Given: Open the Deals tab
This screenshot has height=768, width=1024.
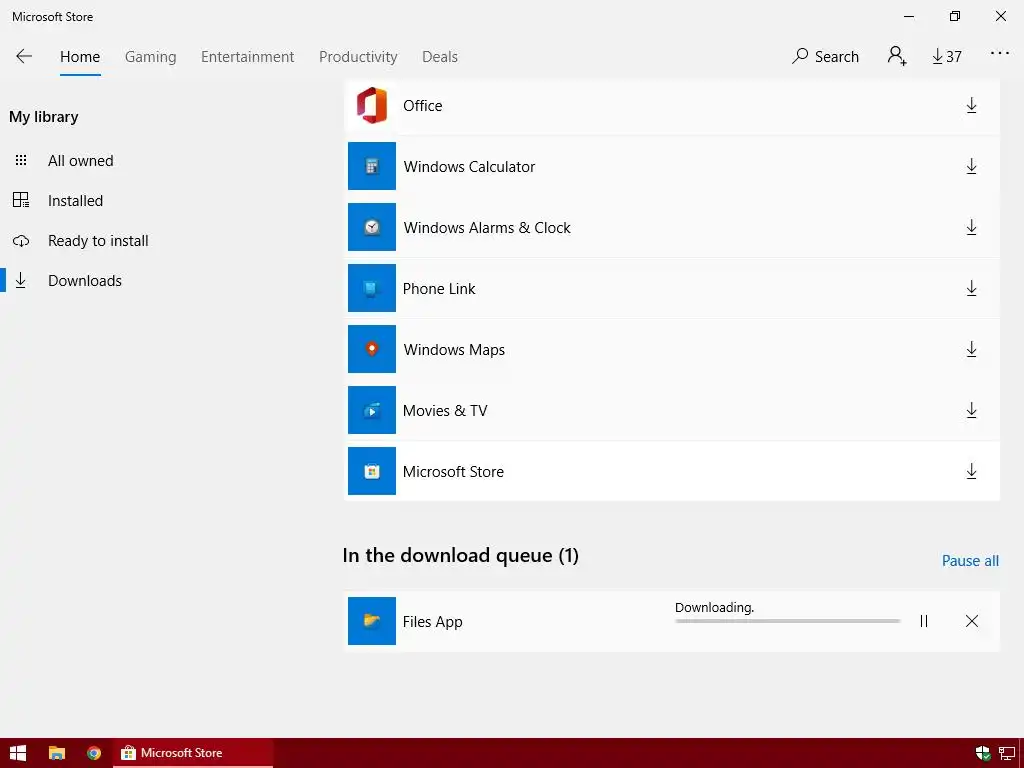Looking at the screenshot, I should [440, 57].
